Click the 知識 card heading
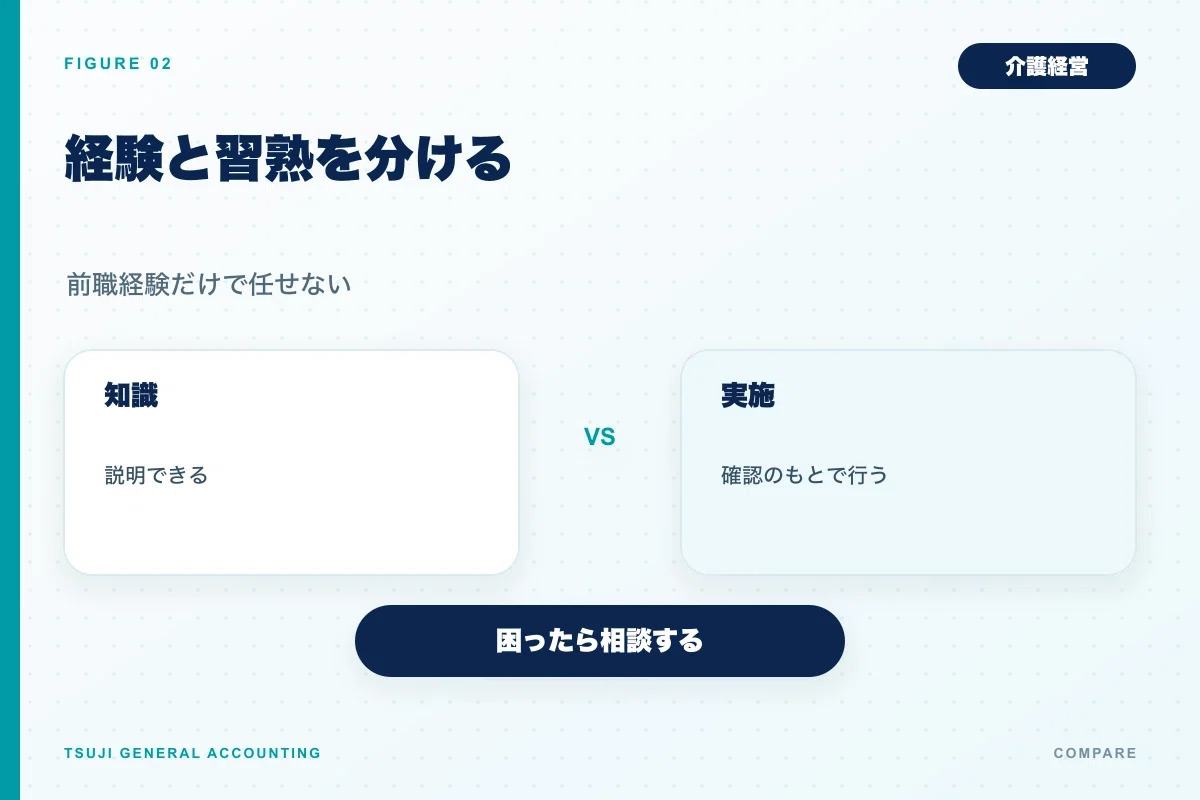Screen dimensions: 1200x800 point(131,396)
